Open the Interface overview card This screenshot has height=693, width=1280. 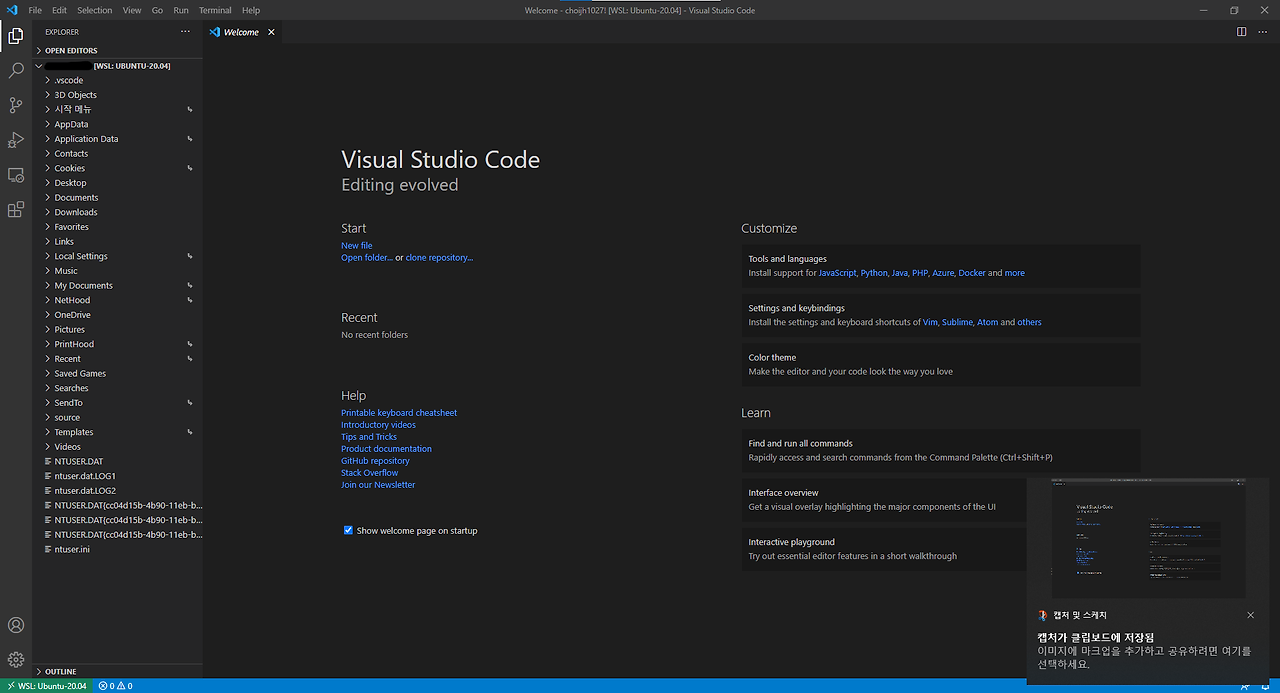click(884, 500)
